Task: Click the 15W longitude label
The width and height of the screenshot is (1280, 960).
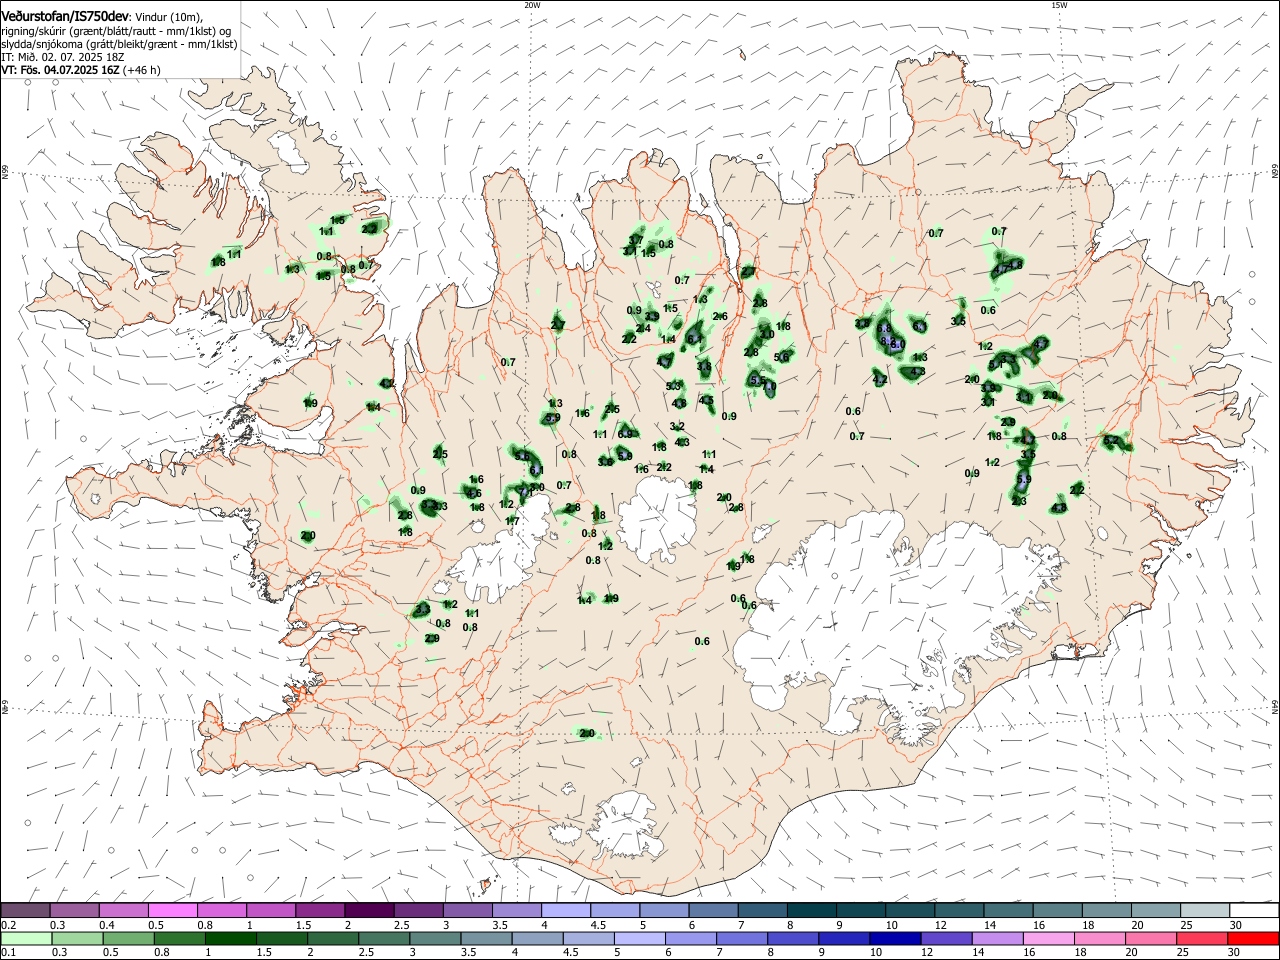Action: 1059,5
